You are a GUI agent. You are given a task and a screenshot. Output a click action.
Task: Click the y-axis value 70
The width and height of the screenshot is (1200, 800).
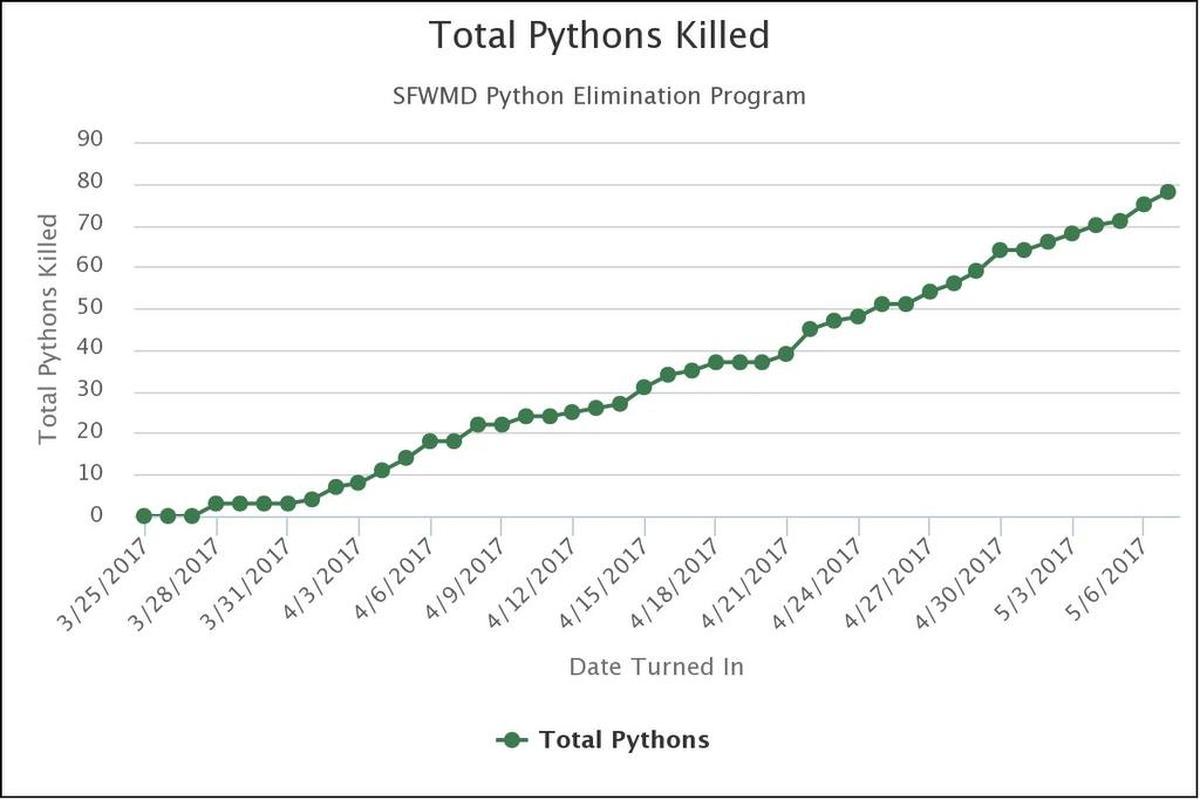(91, 223)
